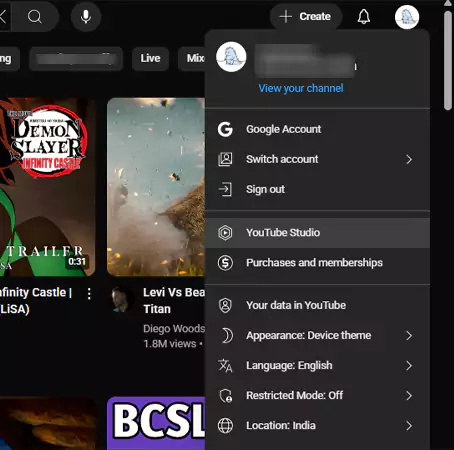
Task: Click the Switch account person icon
Action: click(x=225, y=159)
